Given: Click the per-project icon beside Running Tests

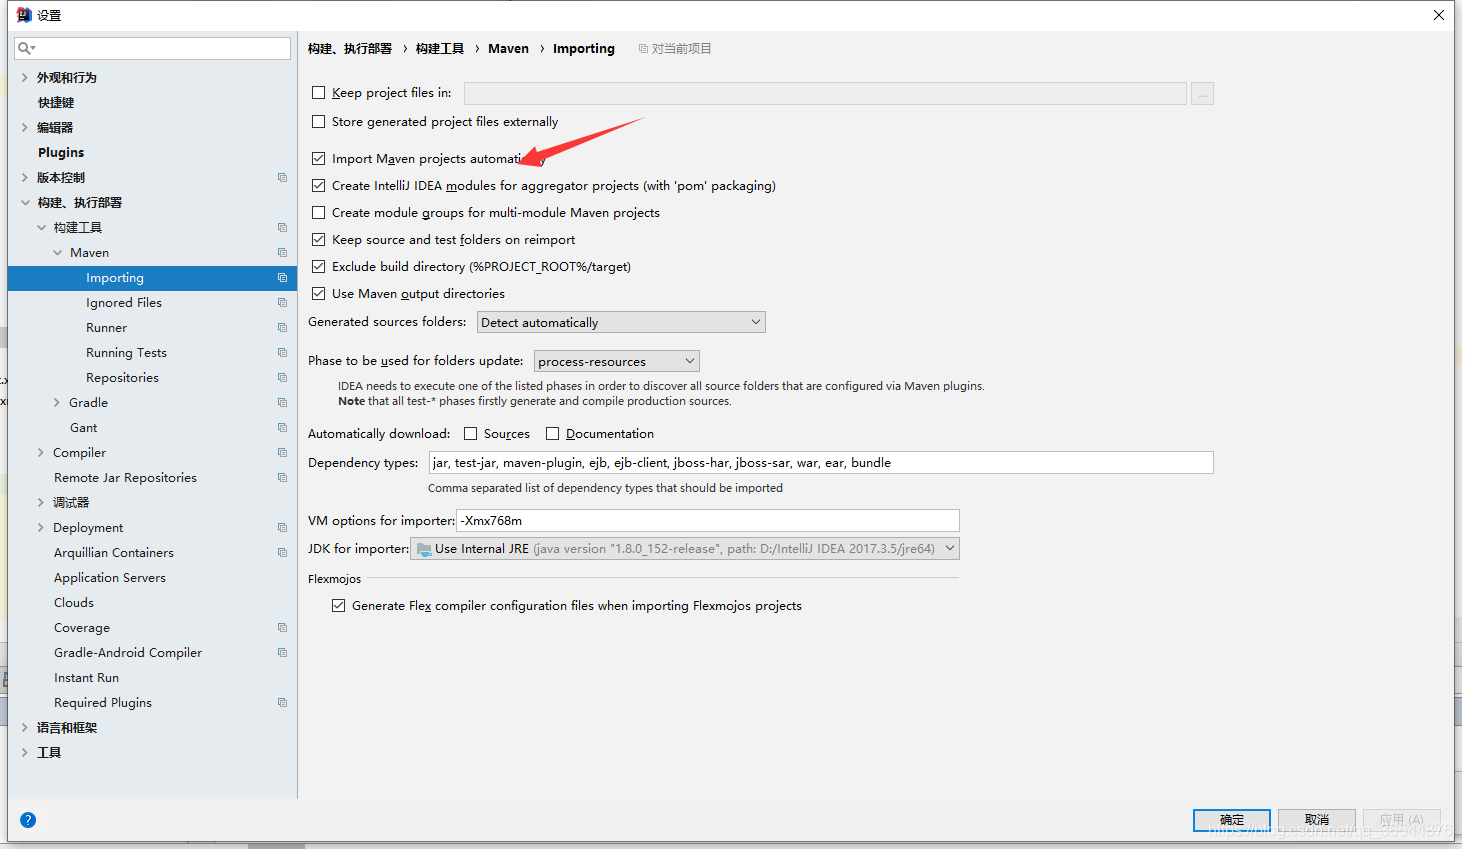Looking at the screenshot, I should [x=282, y=353].
